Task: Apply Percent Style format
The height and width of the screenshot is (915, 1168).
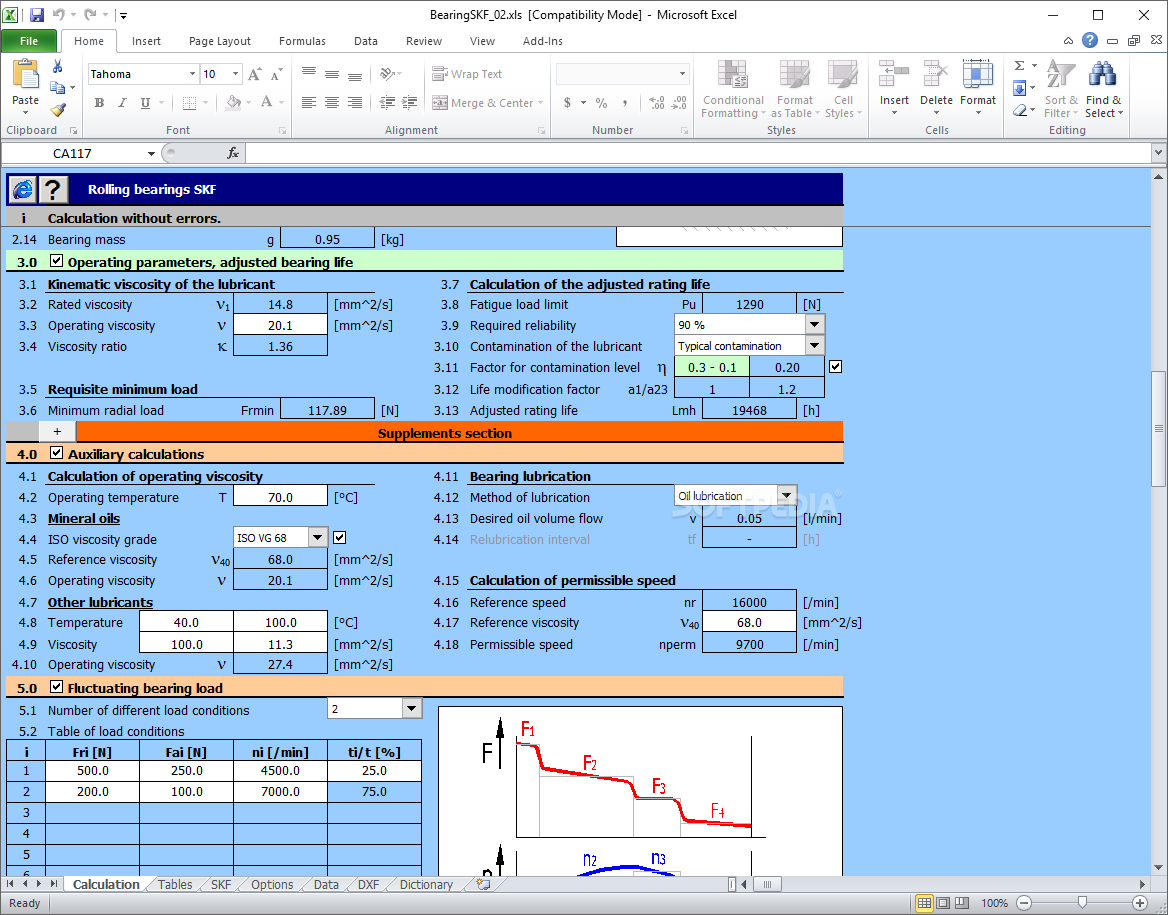Action: coord(601,103)
